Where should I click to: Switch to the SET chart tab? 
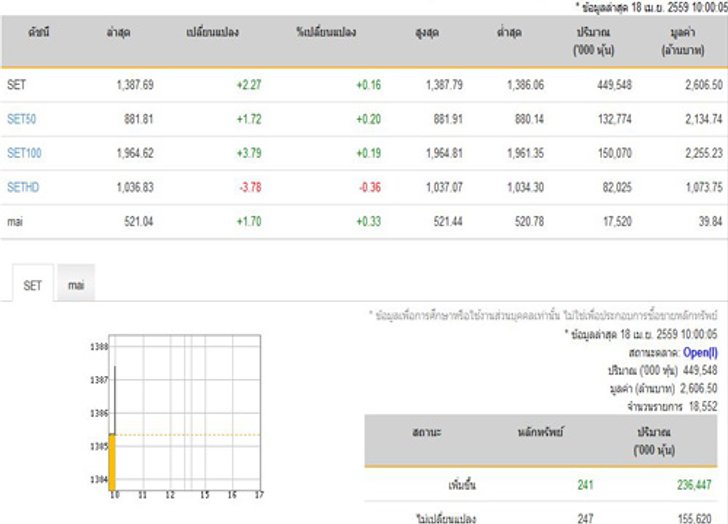tap(32, 284)
